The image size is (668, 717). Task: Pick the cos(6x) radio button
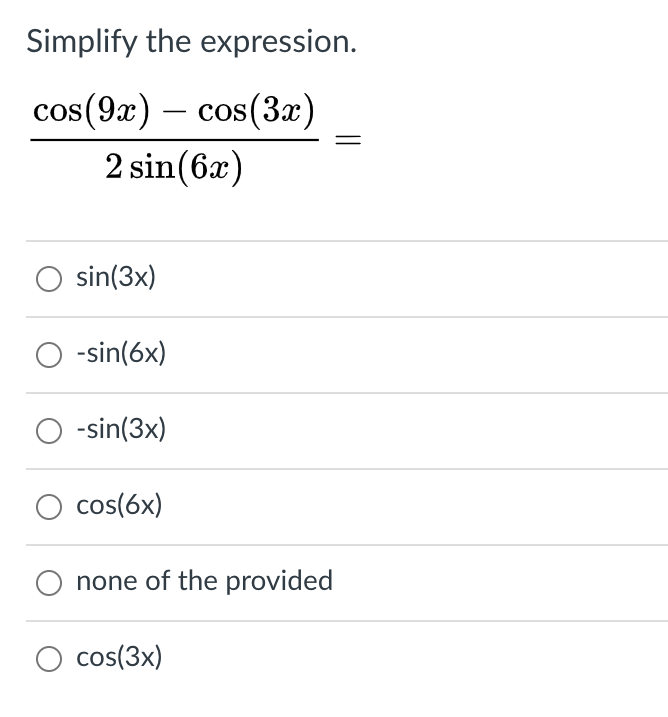49,507
